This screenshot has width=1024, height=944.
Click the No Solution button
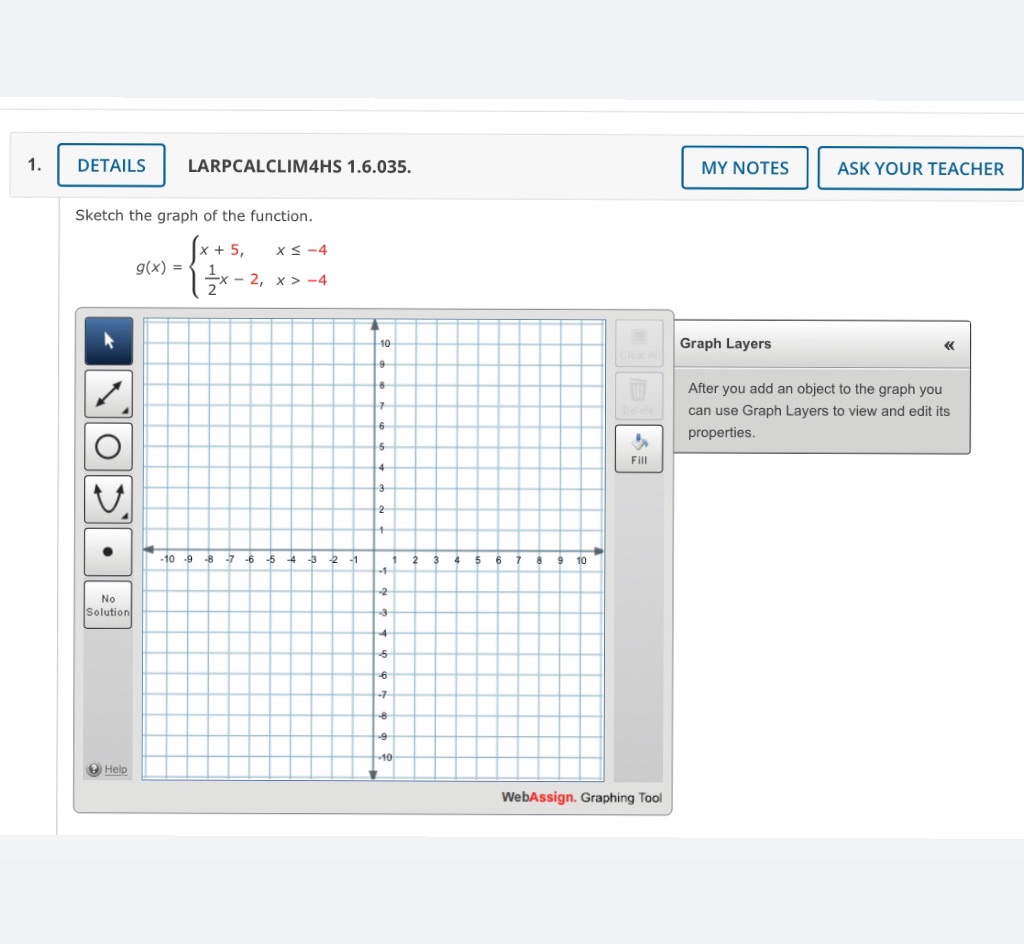(108, 605)
